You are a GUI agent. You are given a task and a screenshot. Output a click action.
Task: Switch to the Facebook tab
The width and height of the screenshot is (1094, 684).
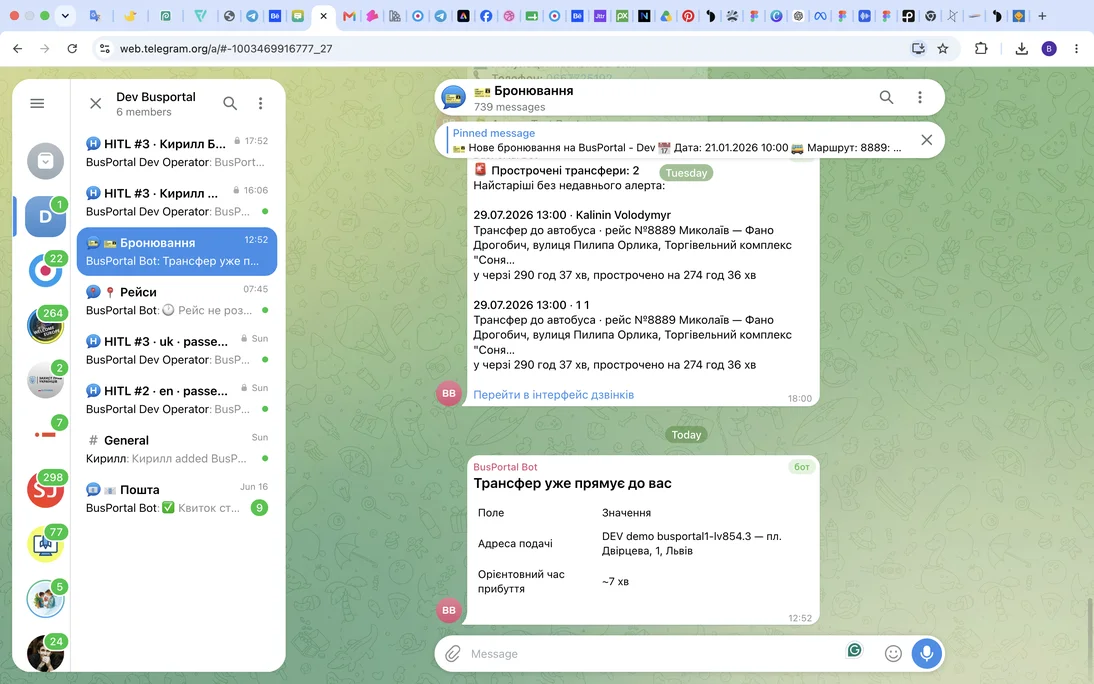click(486, 15)
